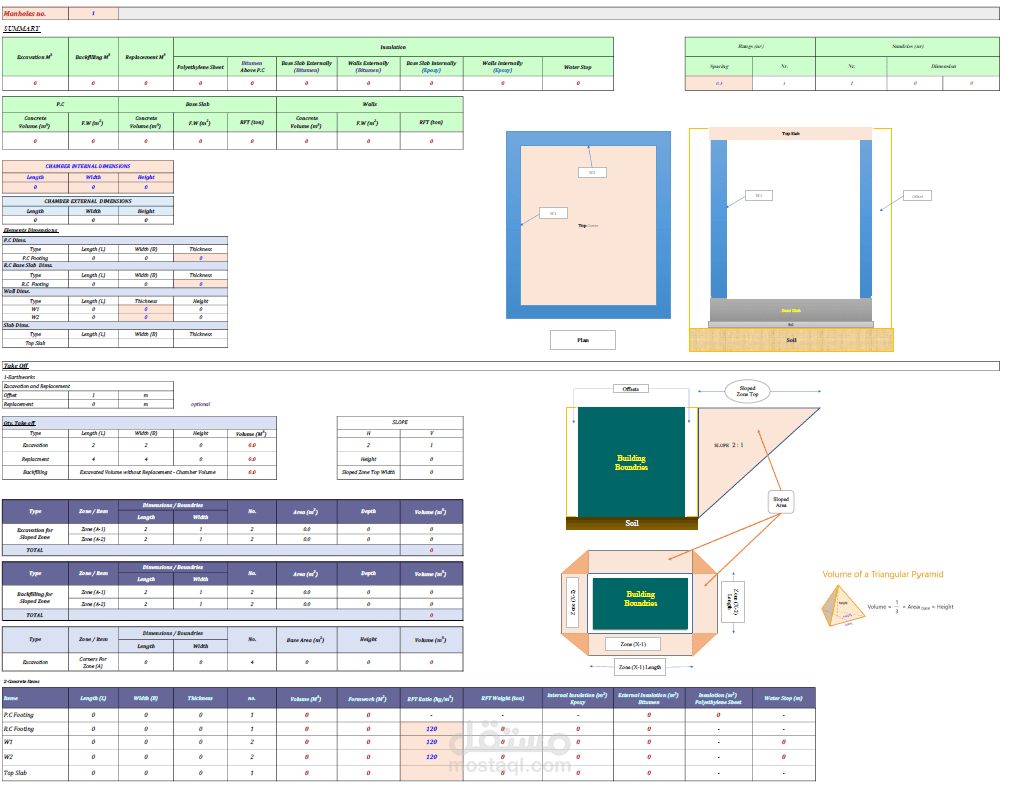This screenshot has height=792, width=1020.
Task: Click 'CHAMBER INTERNAL DIMENSIONS' title
Action: (x=88, y=166)
